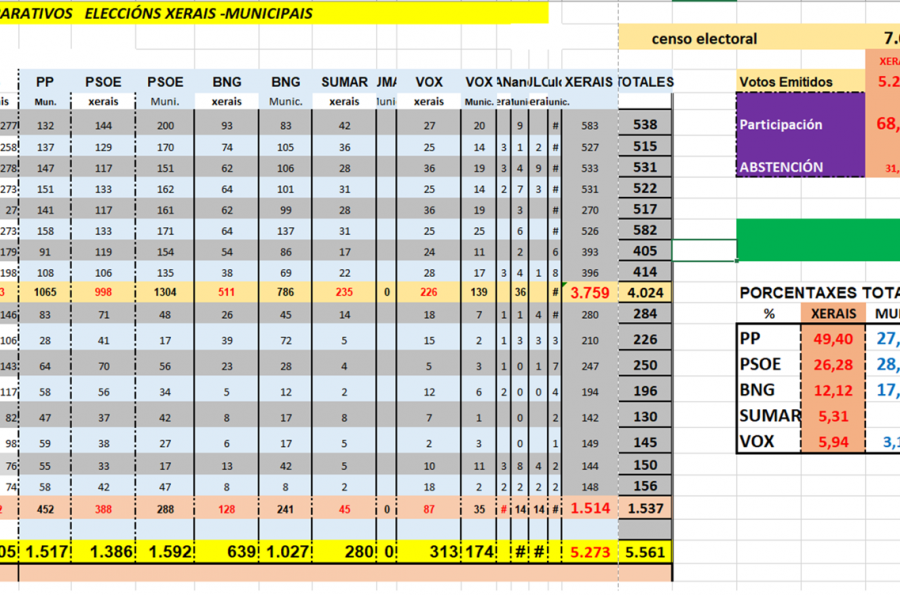Viewport: 900px width, 595px height.
Task: Select the red SUMAR subtotal 235
Action: point(344,292)
